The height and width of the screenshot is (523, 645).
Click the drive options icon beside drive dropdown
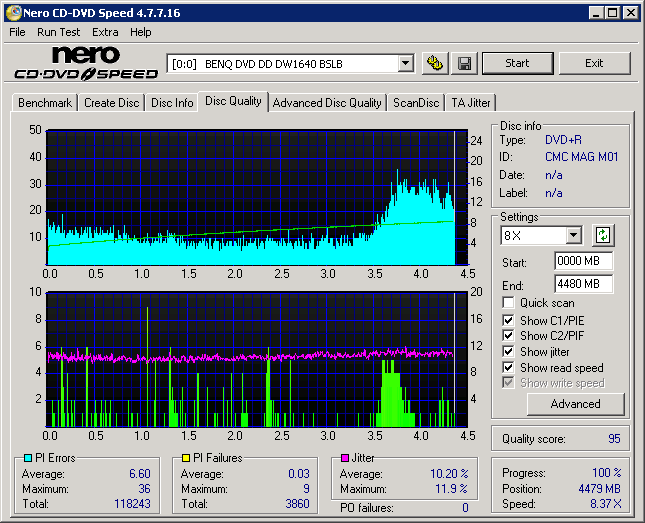point(434,64)
